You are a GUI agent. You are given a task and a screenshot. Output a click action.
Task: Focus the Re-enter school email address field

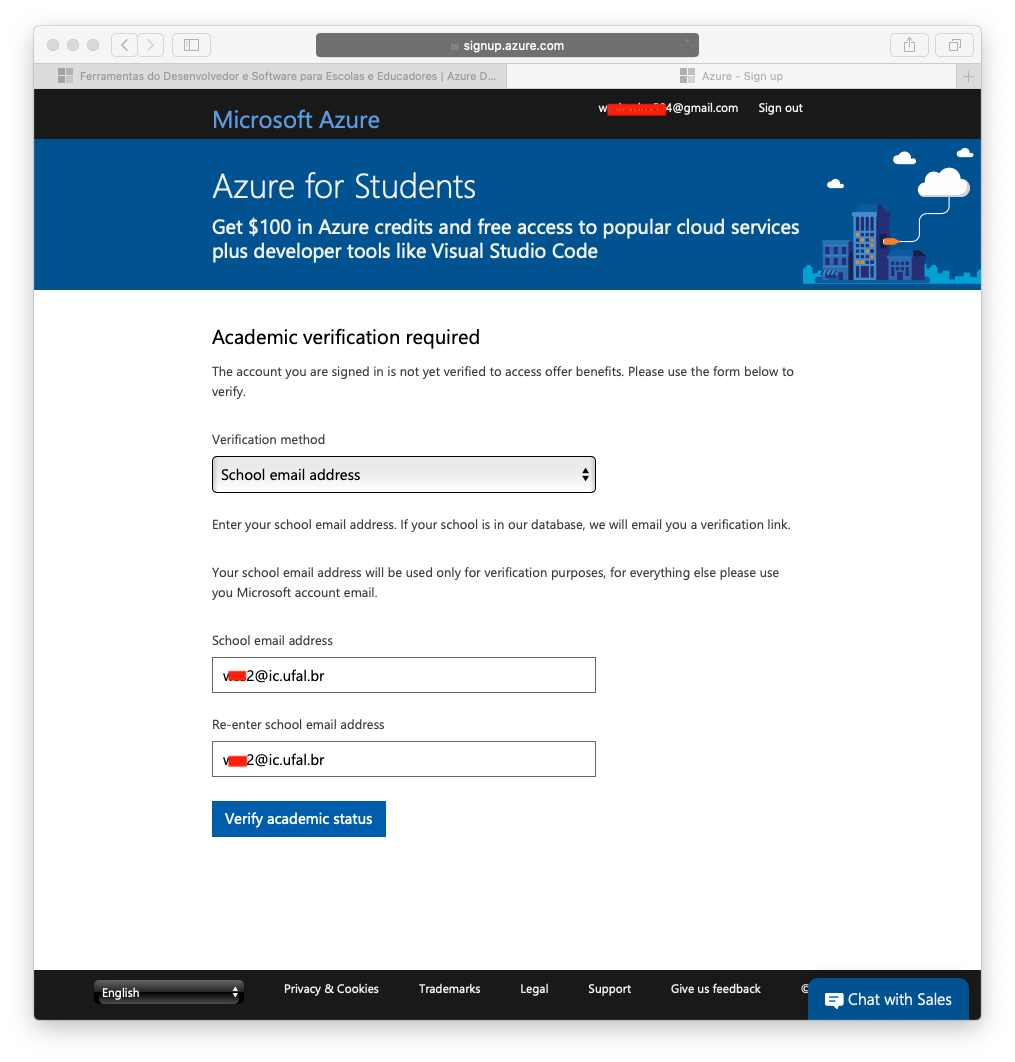pyautogui.click(x=404, y=759)
